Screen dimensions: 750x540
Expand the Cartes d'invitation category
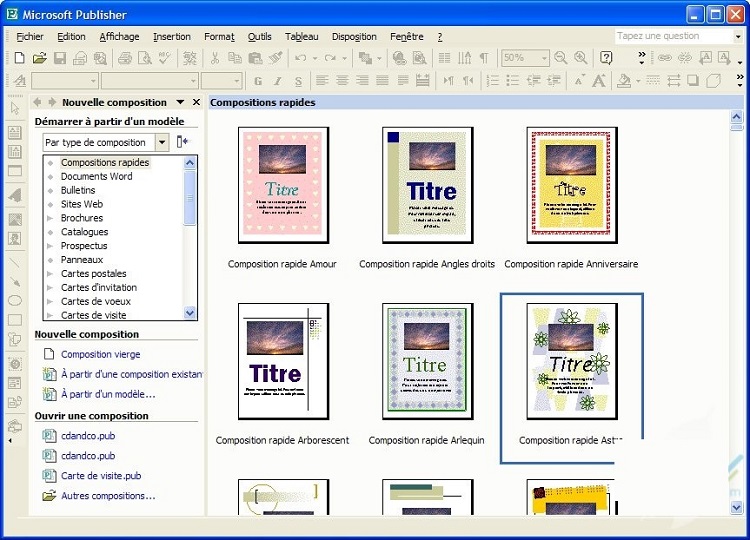[x=50, y=288]
